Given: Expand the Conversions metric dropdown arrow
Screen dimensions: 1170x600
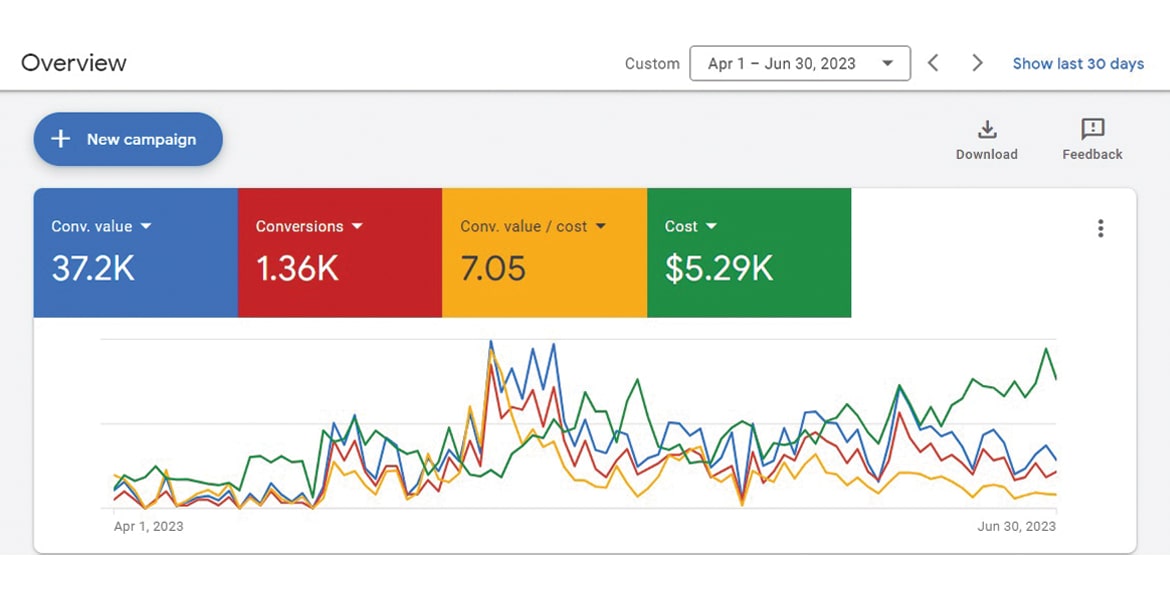Looking at the screenshot, I should click(357, 226).
